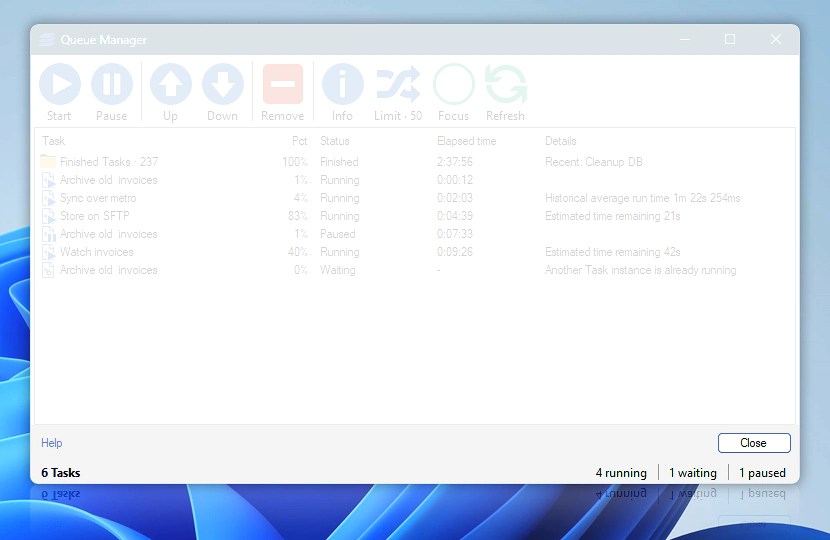The height and width of the screenshot is (540, 830).
Task: Click the Pause toolbar icon
Action: coord(112,84)
